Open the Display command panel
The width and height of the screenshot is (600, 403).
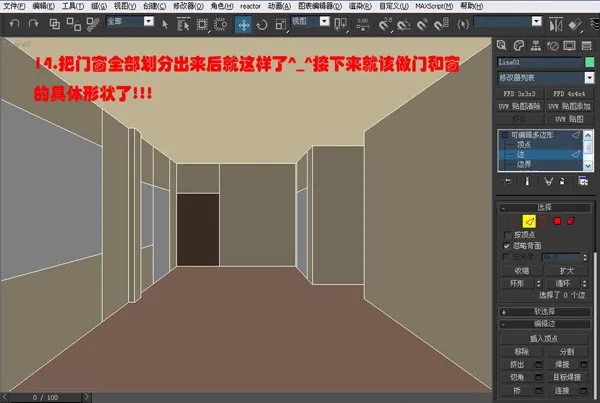coord(569,46)
